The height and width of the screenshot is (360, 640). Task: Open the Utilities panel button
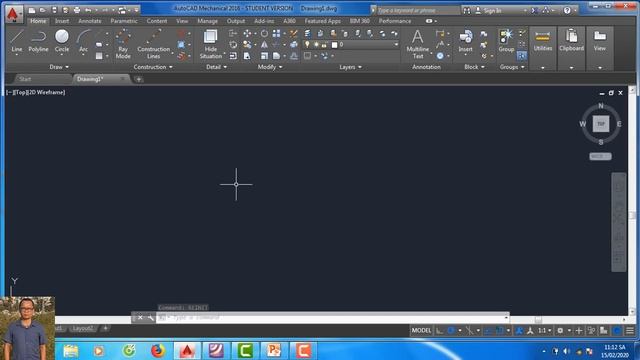pos(543,49)
